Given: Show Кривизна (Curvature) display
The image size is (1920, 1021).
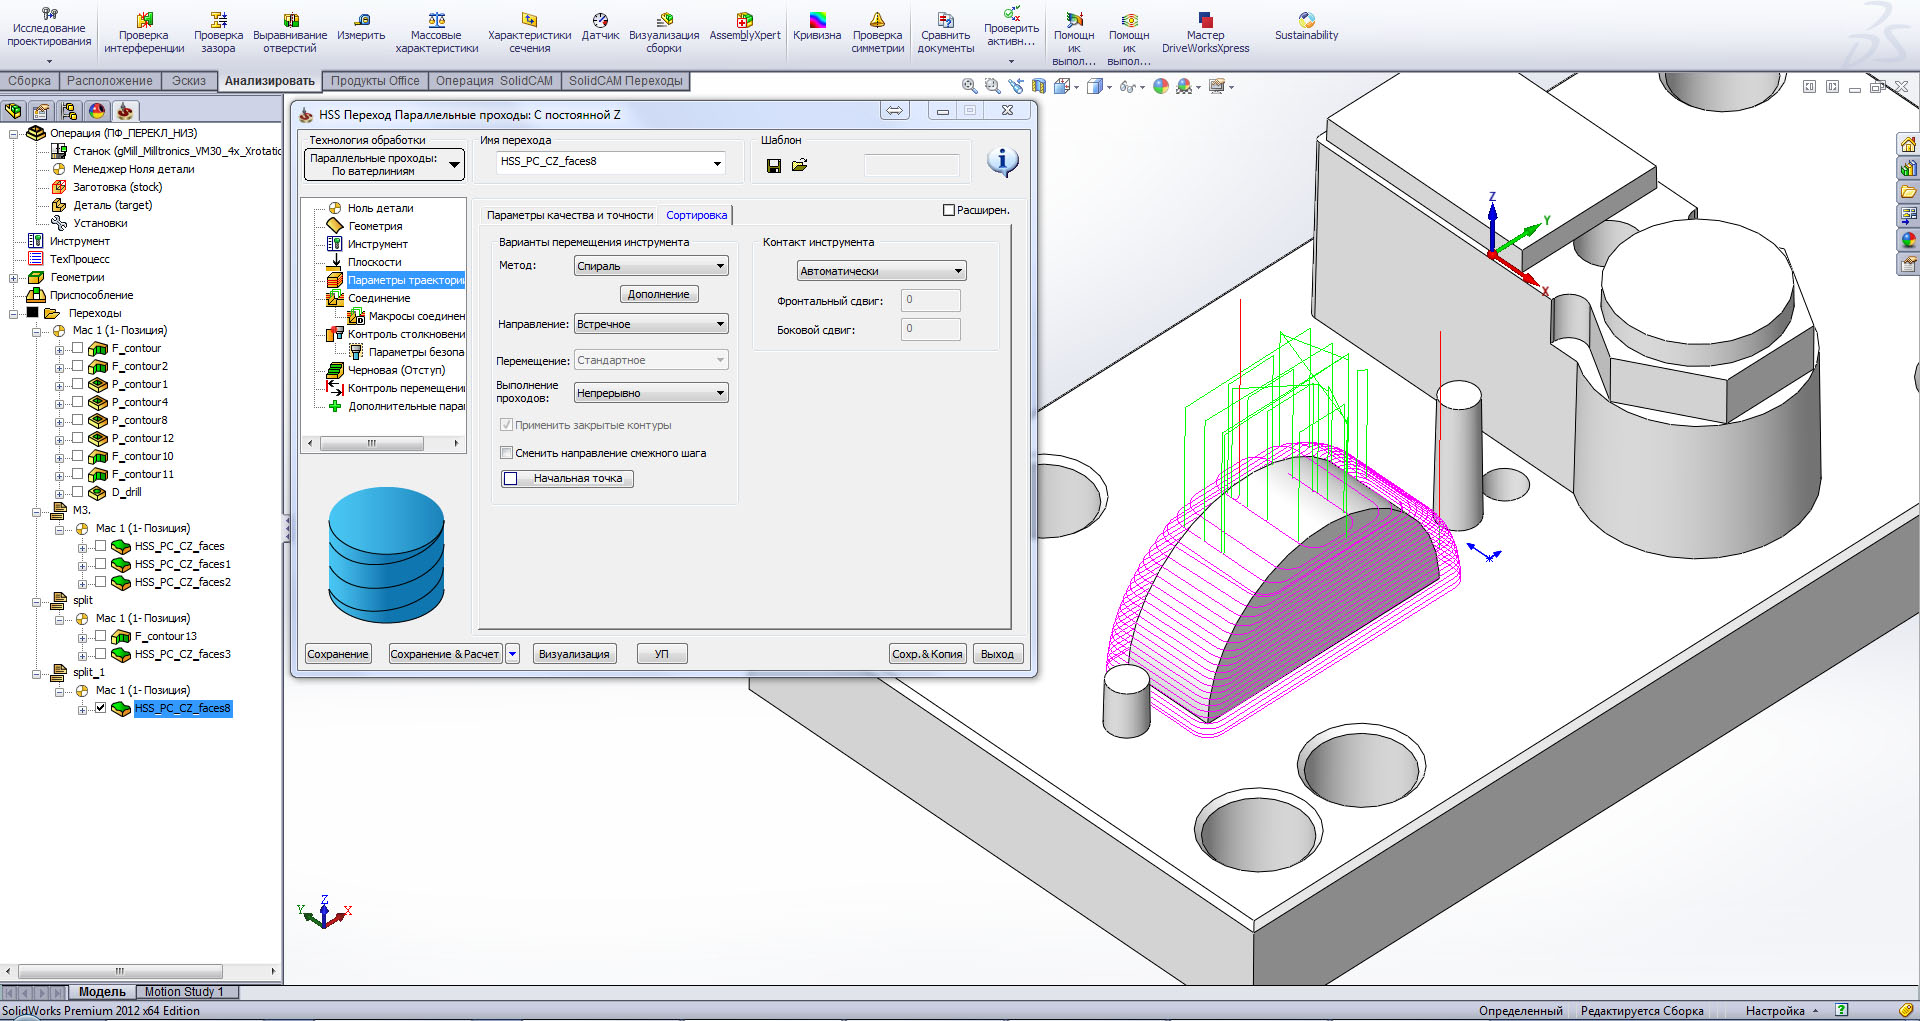Looking at the screenshot, I should 817,28.
